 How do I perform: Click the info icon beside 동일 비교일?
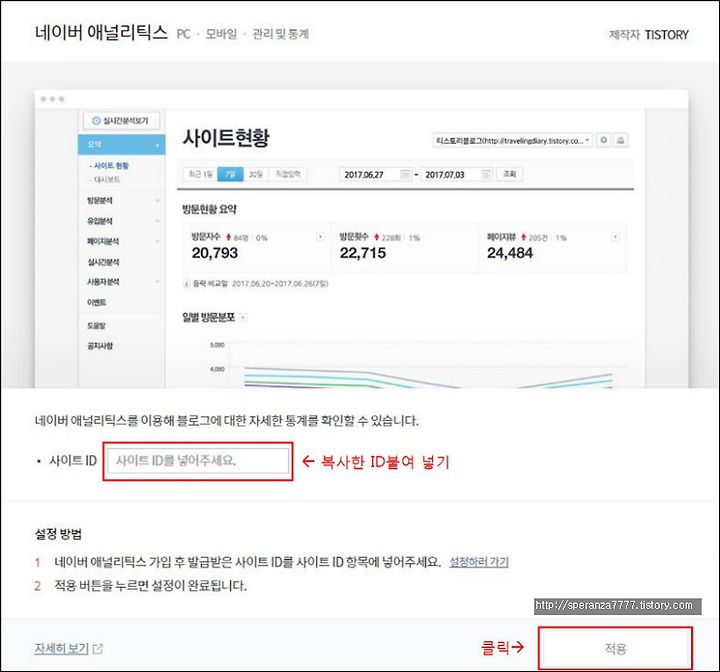point(186,283)
